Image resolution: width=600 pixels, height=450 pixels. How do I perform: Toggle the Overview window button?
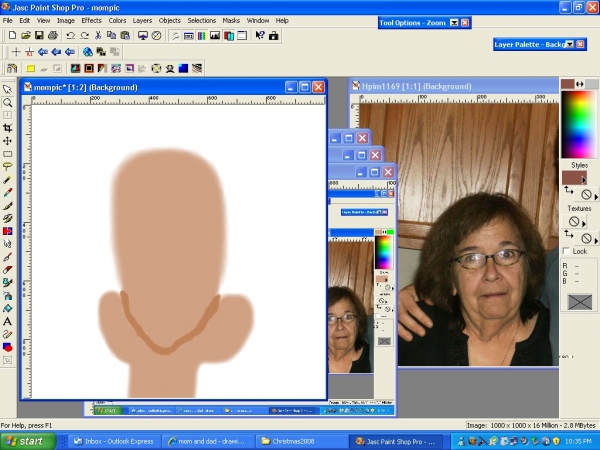[x=242, y=36]
